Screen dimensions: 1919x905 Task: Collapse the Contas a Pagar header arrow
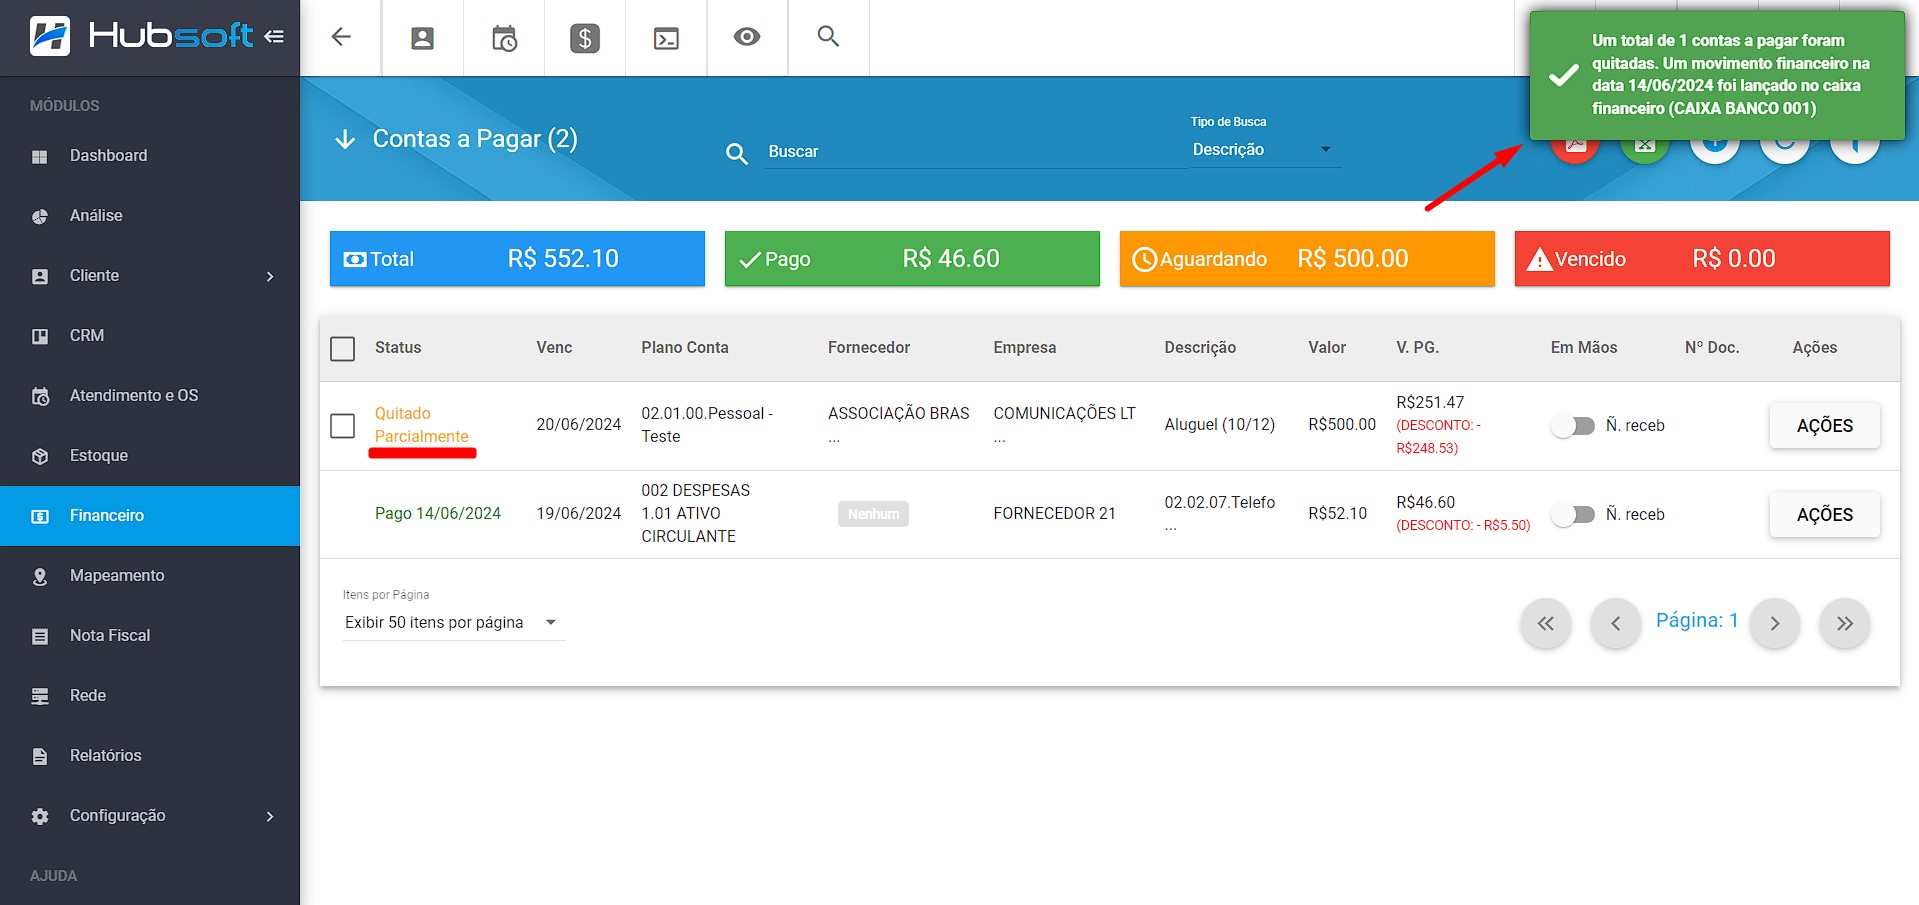(345, 139)
